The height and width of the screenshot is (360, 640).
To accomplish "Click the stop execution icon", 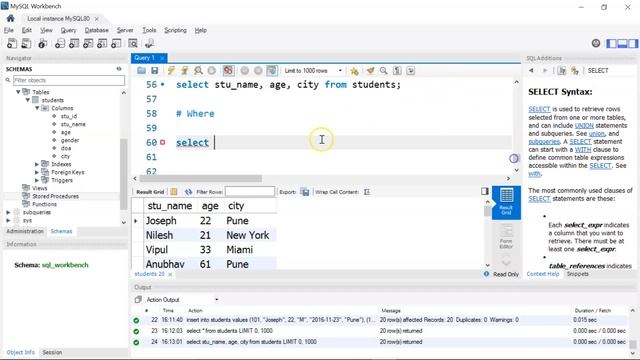I will click(x=211, y=71).
